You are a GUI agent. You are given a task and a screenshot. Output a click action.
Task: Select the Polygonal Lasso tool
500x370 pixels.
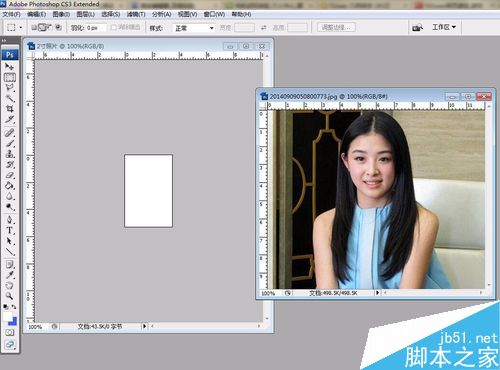9,88
